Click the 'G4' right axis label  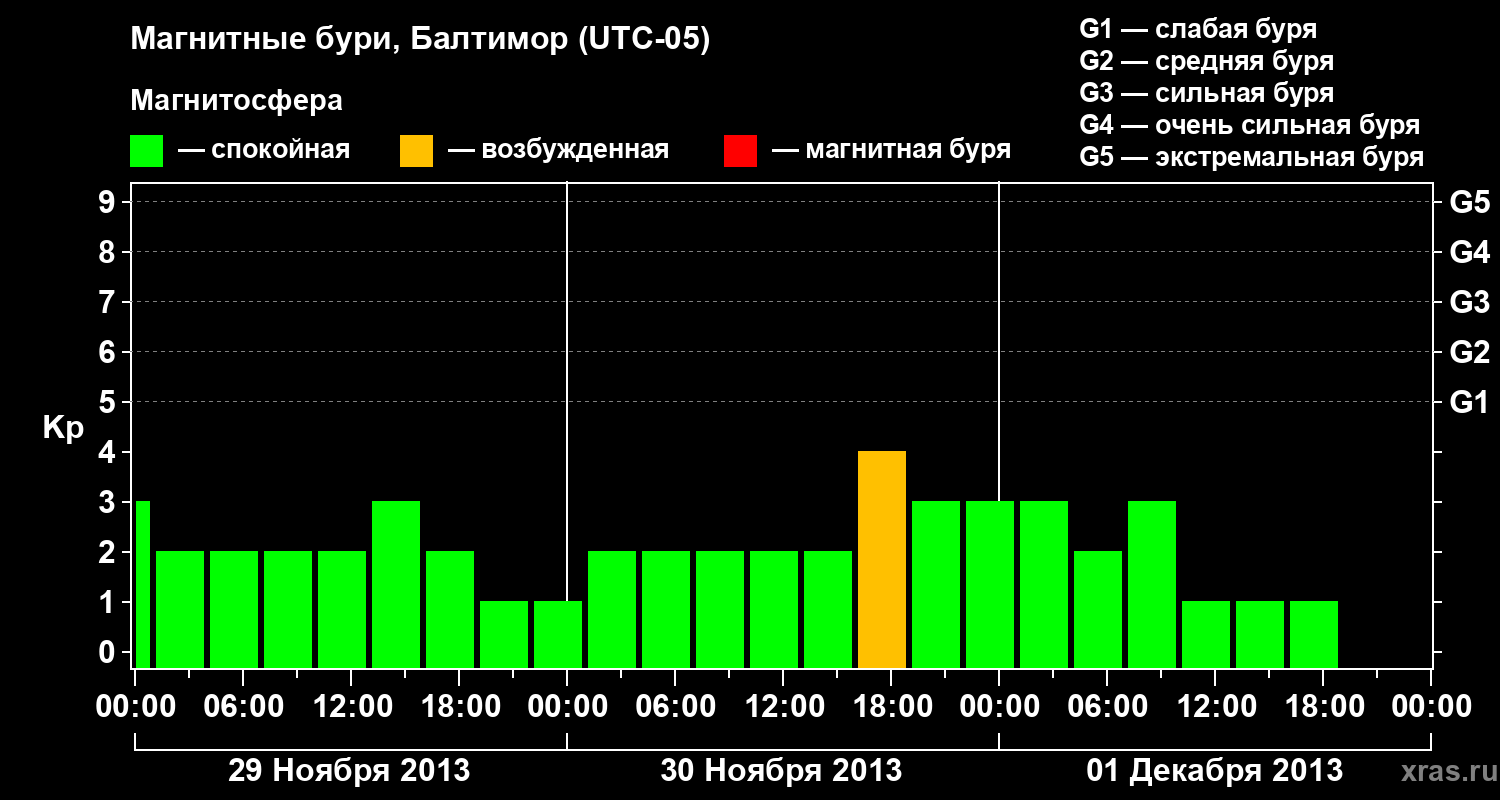pos(1469,252)
